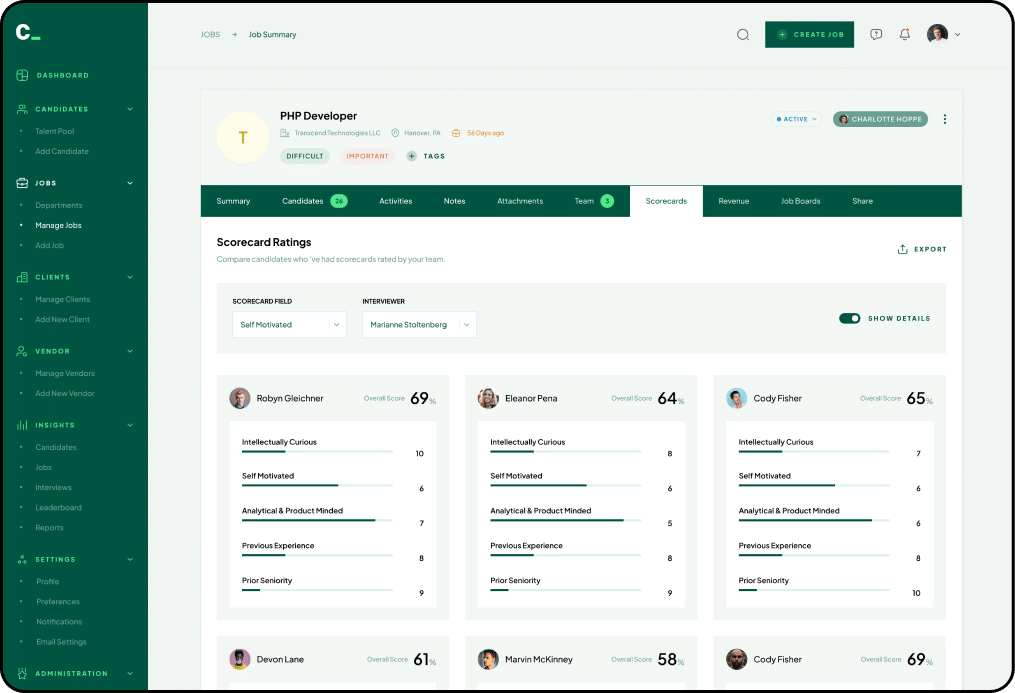The image size is (1015, 693).
Task: Open Manage Clients in sidebar
Action: (x=62, y=300)
